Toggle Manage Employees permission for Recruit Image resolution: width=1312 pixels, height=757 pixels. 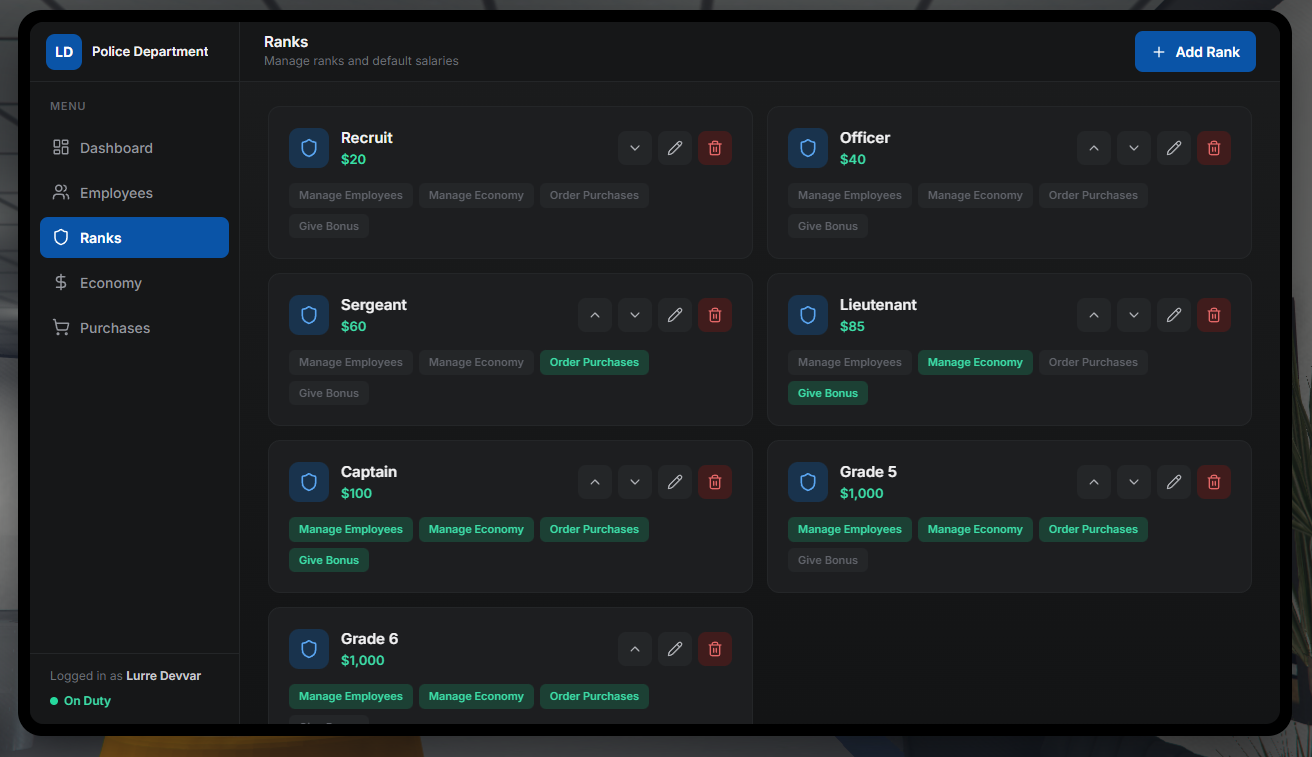tap(351, 195)
